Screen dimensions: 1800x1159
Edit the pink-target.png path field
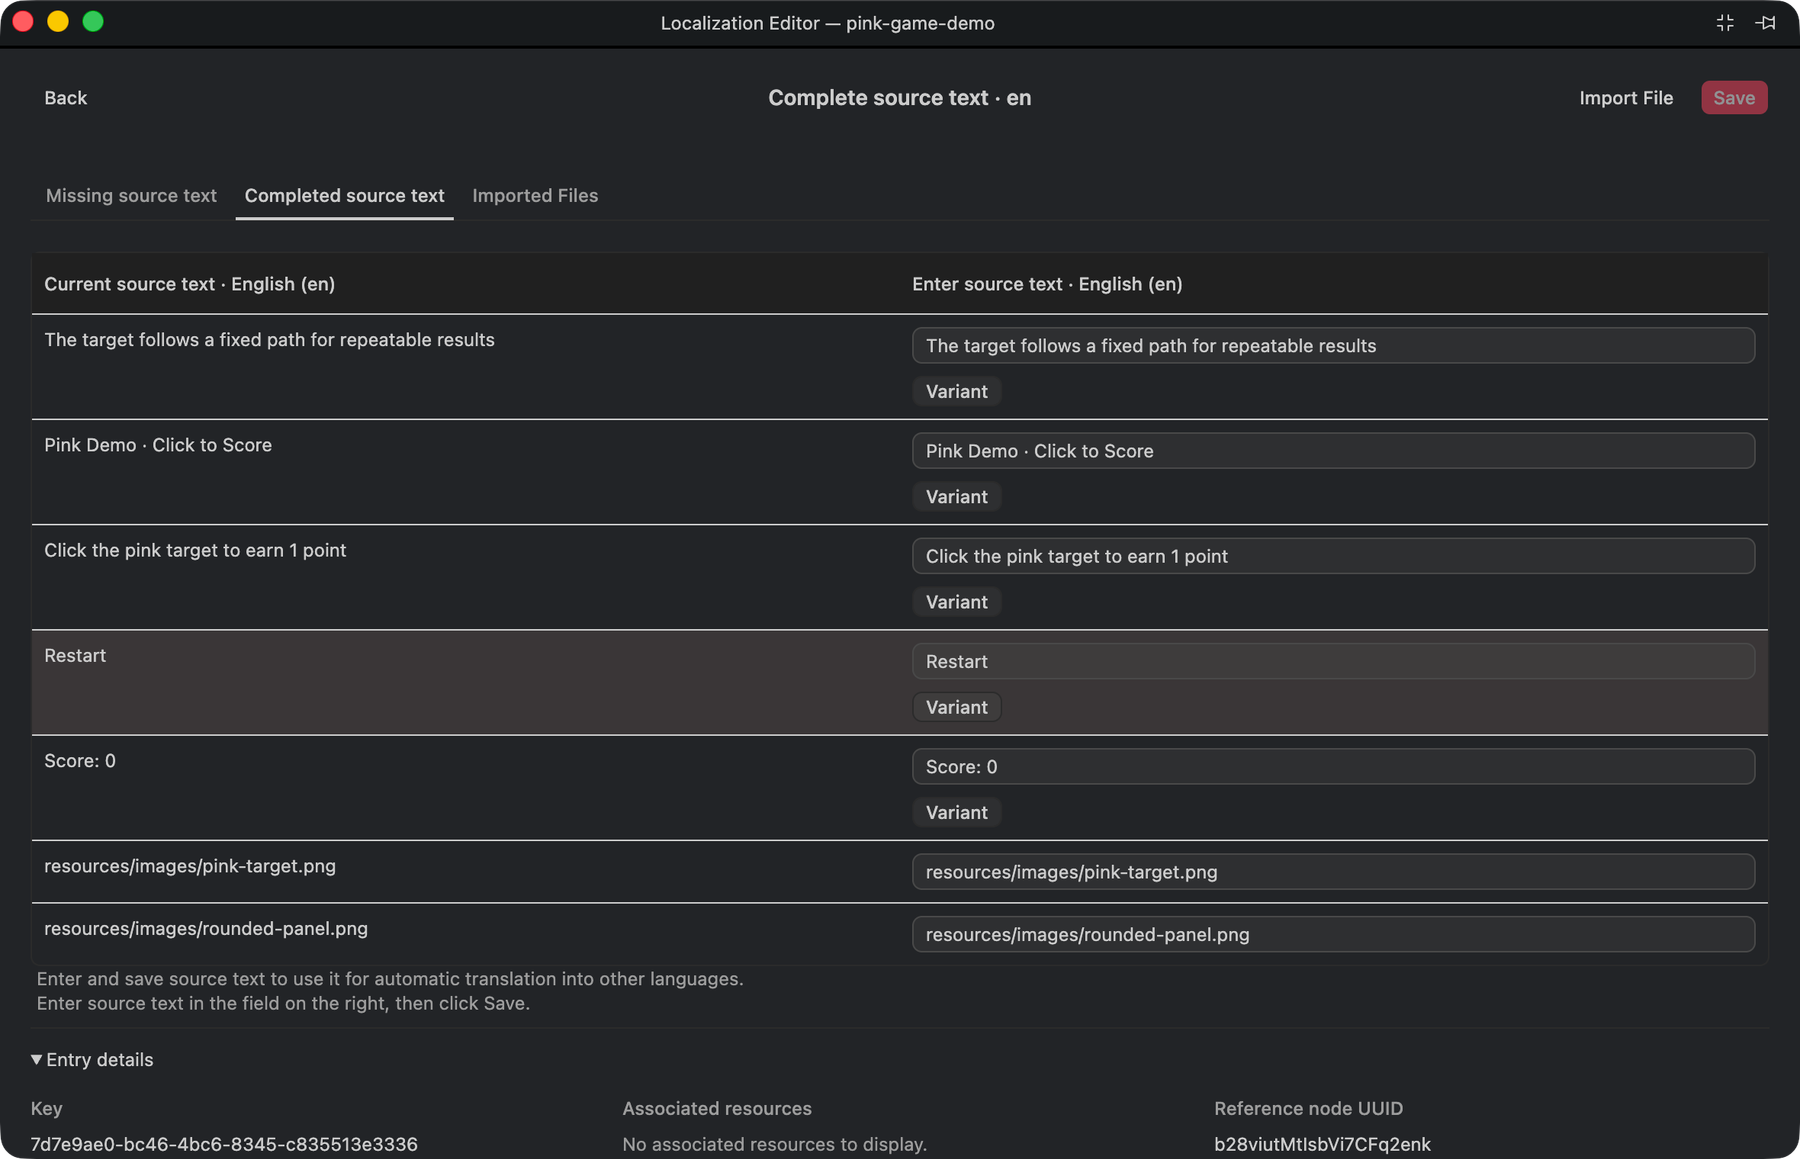click(1333, 872)
